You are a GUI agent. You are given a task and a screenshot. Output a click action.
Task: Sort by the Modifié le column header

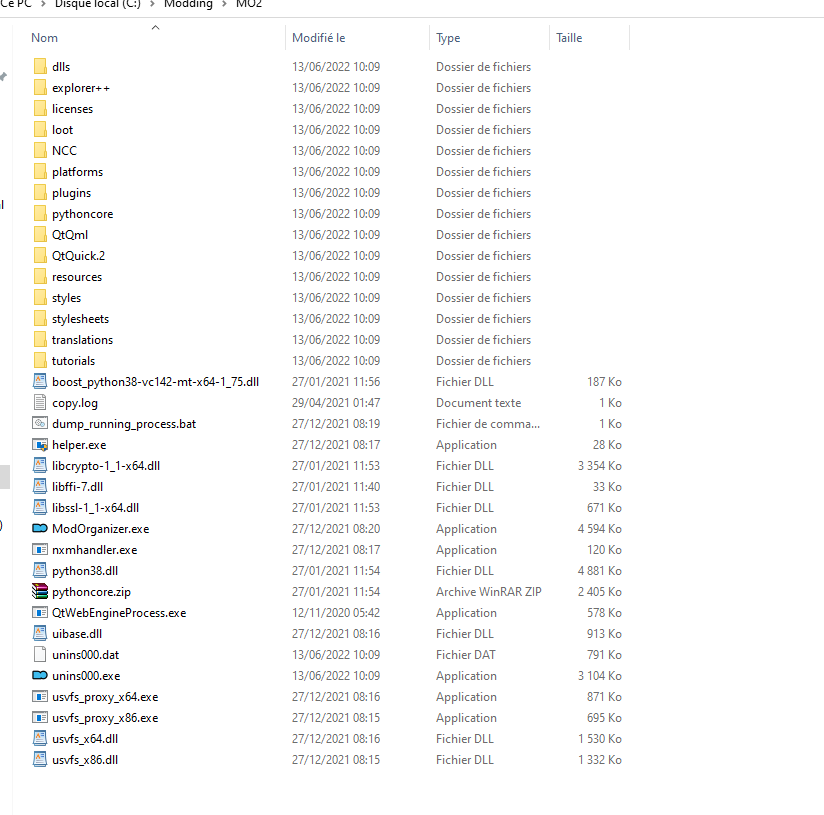(x=318, y=38)
